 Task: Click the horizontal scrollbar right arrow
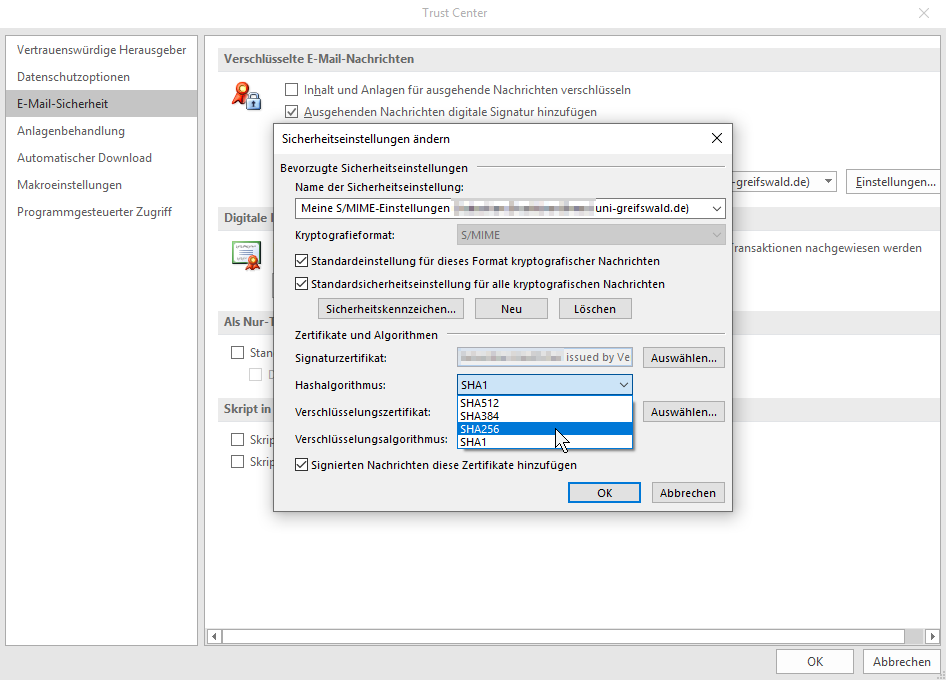(x=932, y=636)
